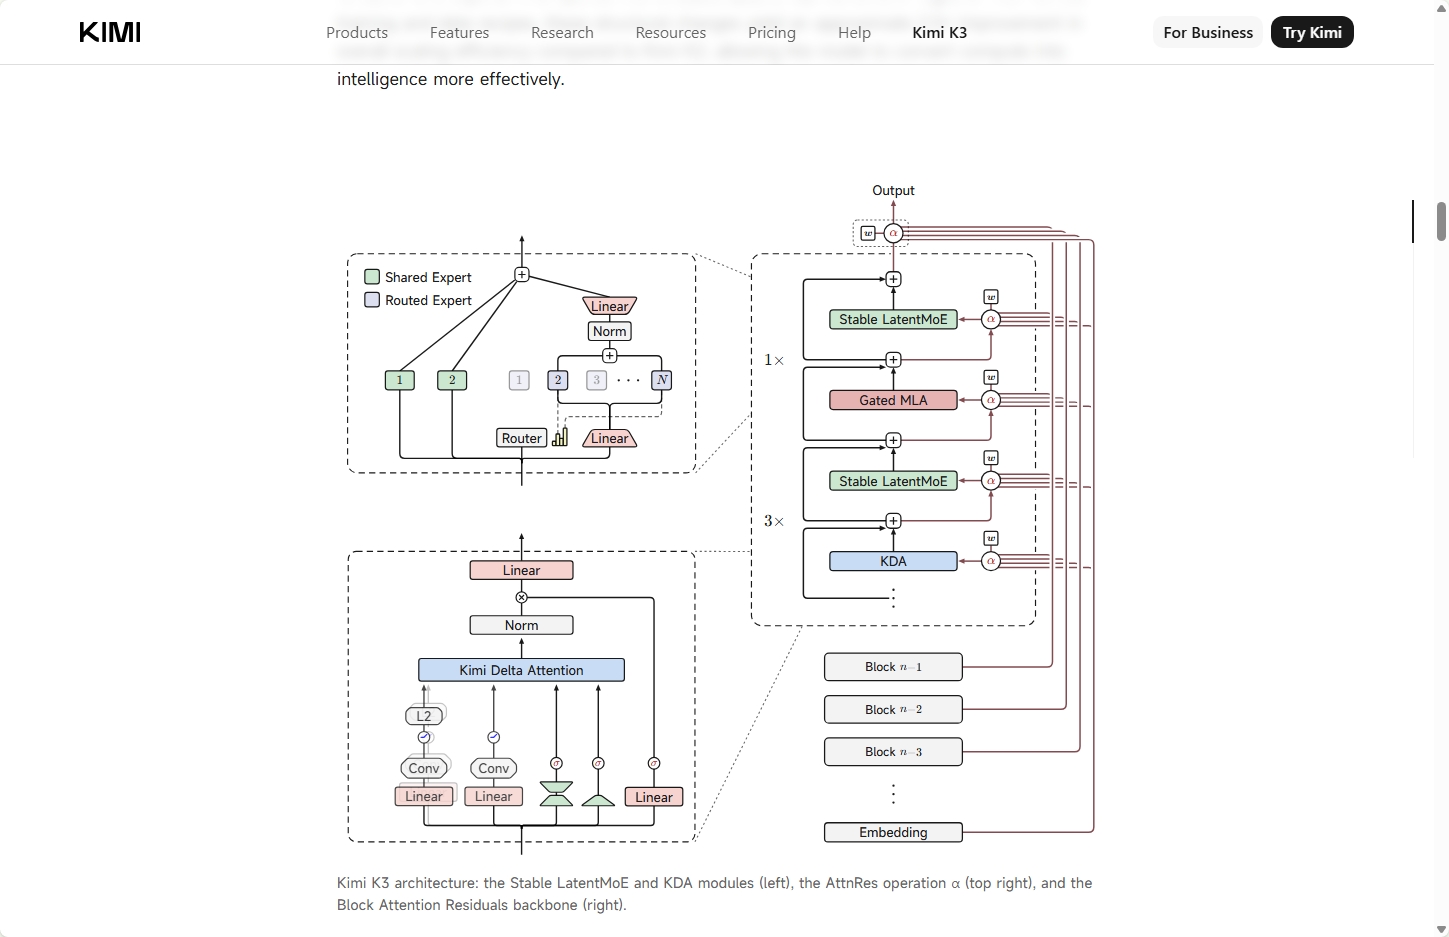1449x937 pixels.
Task: Click the "Kimi Delta Attention" diagram label
Action: [x=521, y=670]
